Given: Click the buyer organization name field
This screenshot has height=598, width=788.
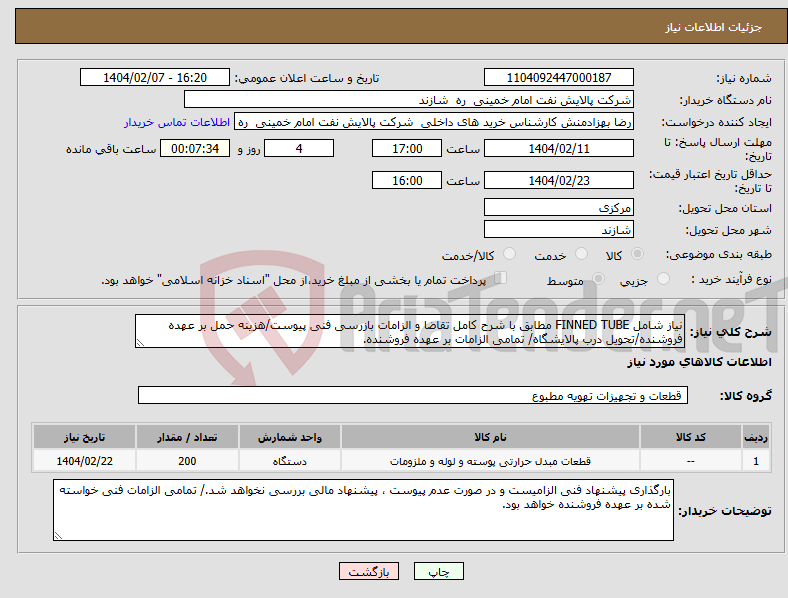Looking at the screenshot, I should 409,99.
